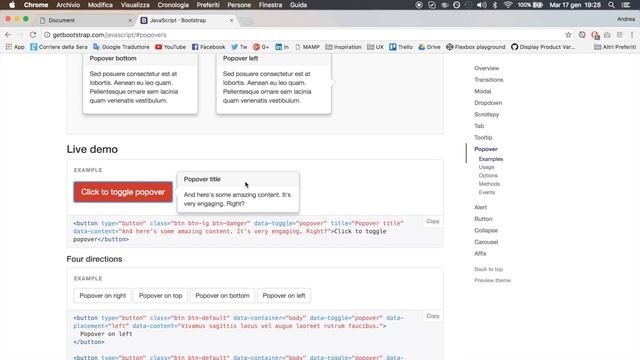The width and height of the screenshot is (640, 360).
Task: Click the browser back arrow
Action: coord(8,35)
